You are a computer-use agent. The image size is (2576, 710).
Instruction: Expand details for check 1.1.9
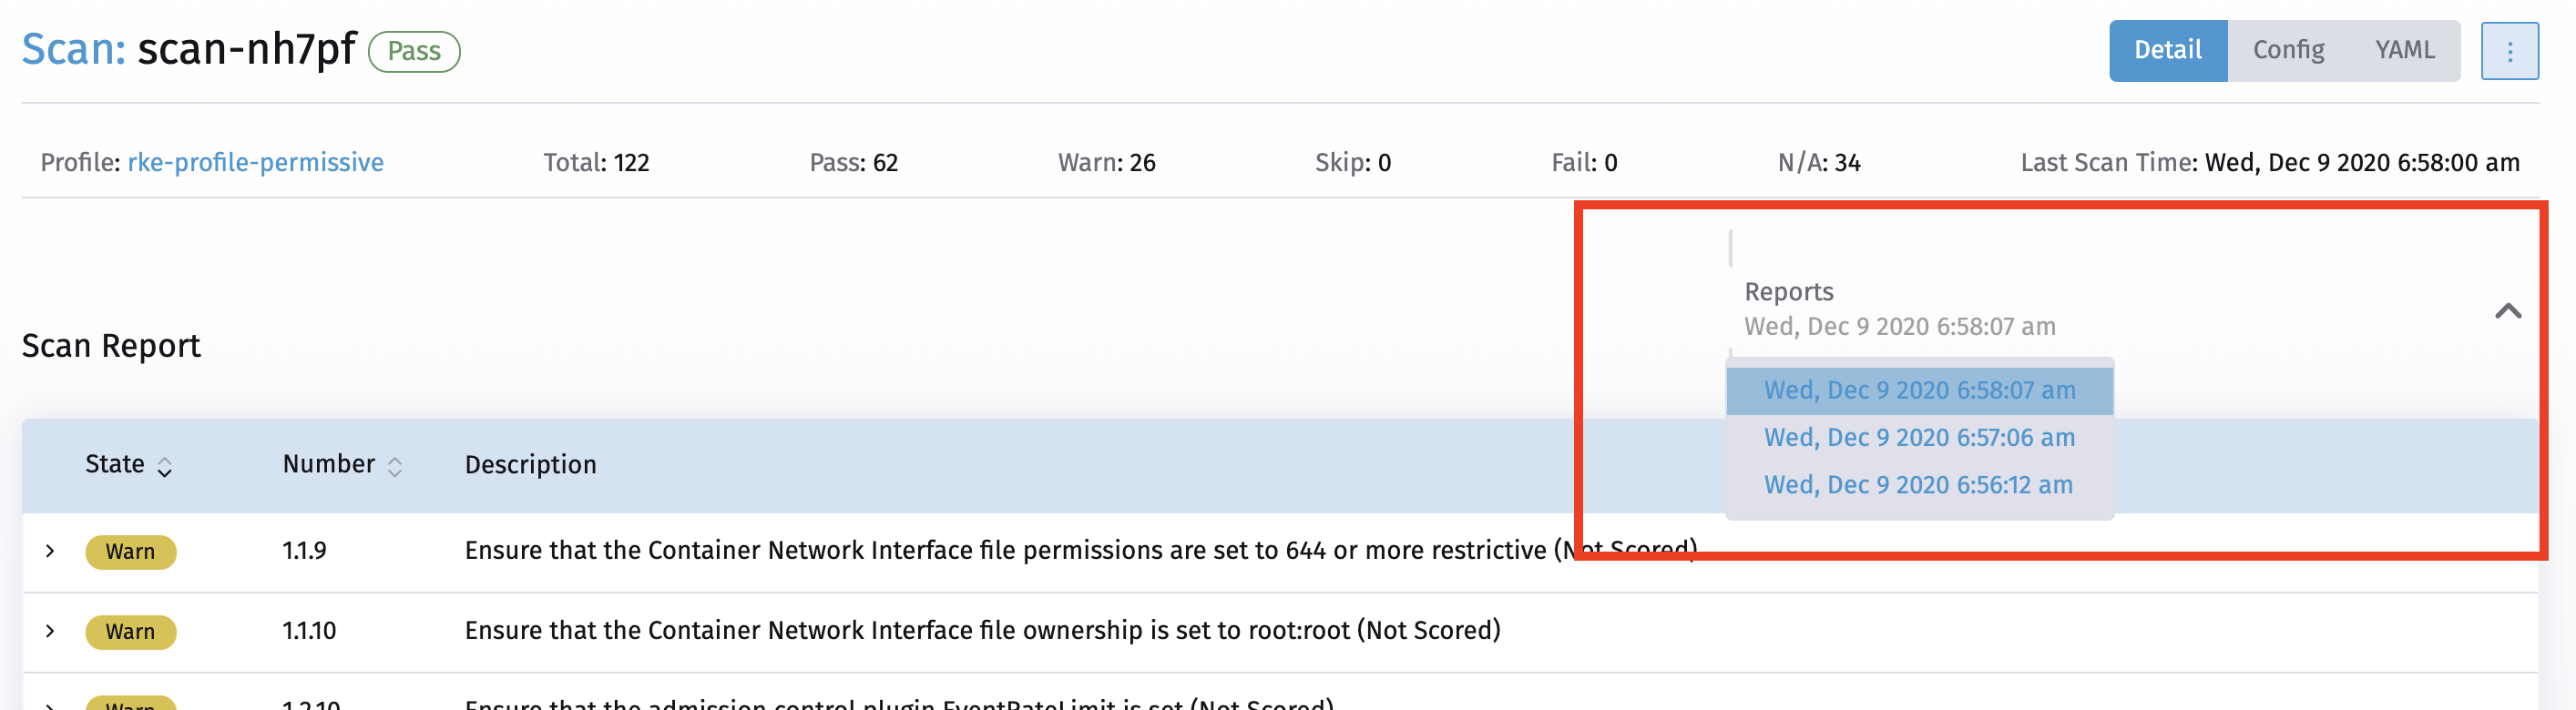(x=51, y=551)
